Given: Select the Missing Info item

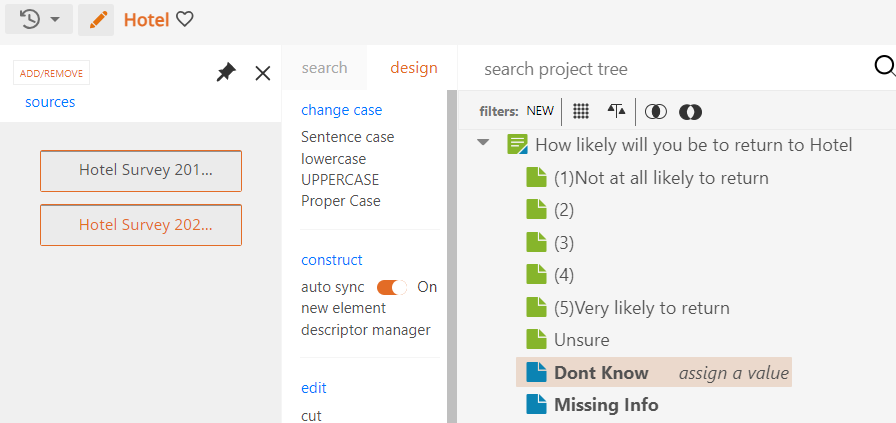Looking at the screenshot, I should click(x=606, y=405).
